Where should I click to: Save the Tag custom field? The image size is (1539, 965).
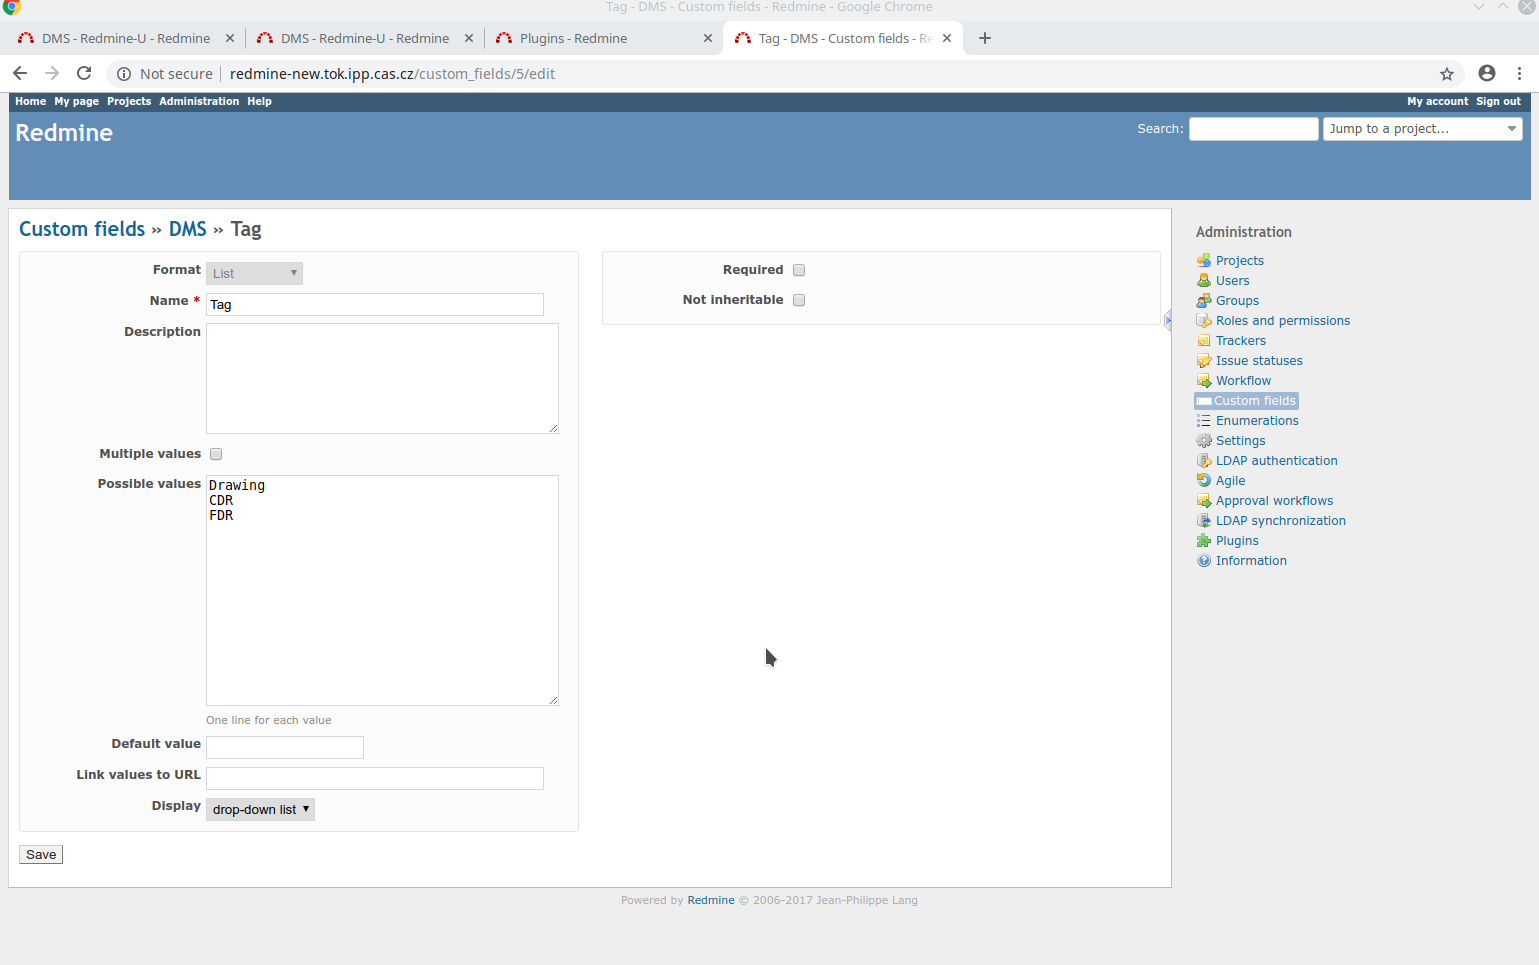coord(40,854)
